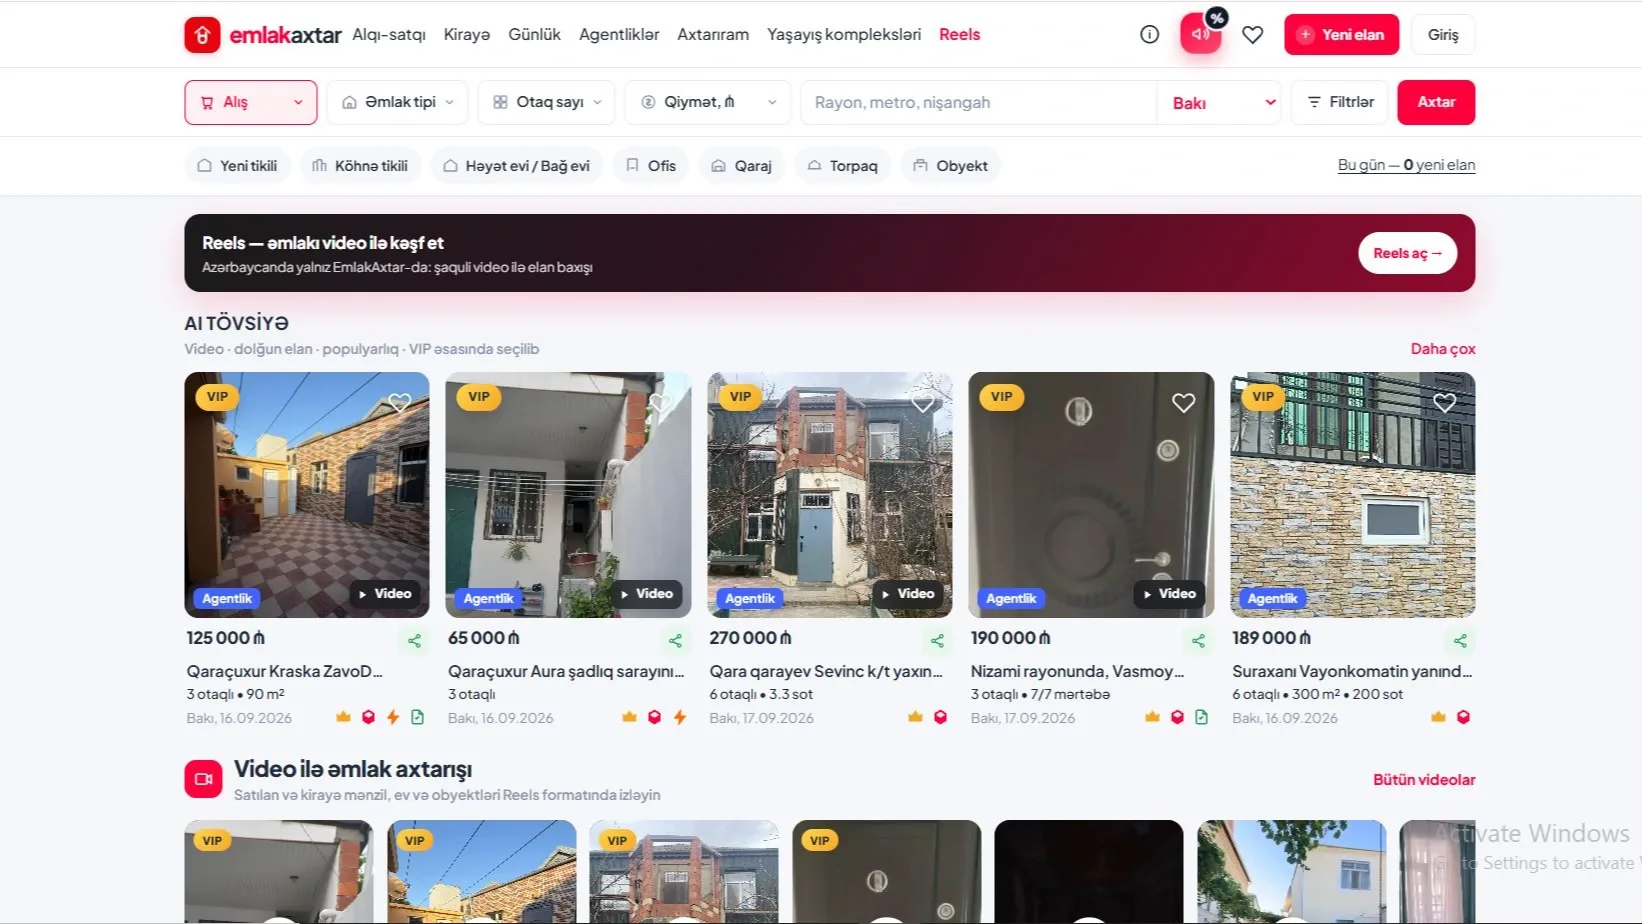Filter by Qaraj category
Viewport: 1642px width, 924px height.
click(x=742, y=166)
